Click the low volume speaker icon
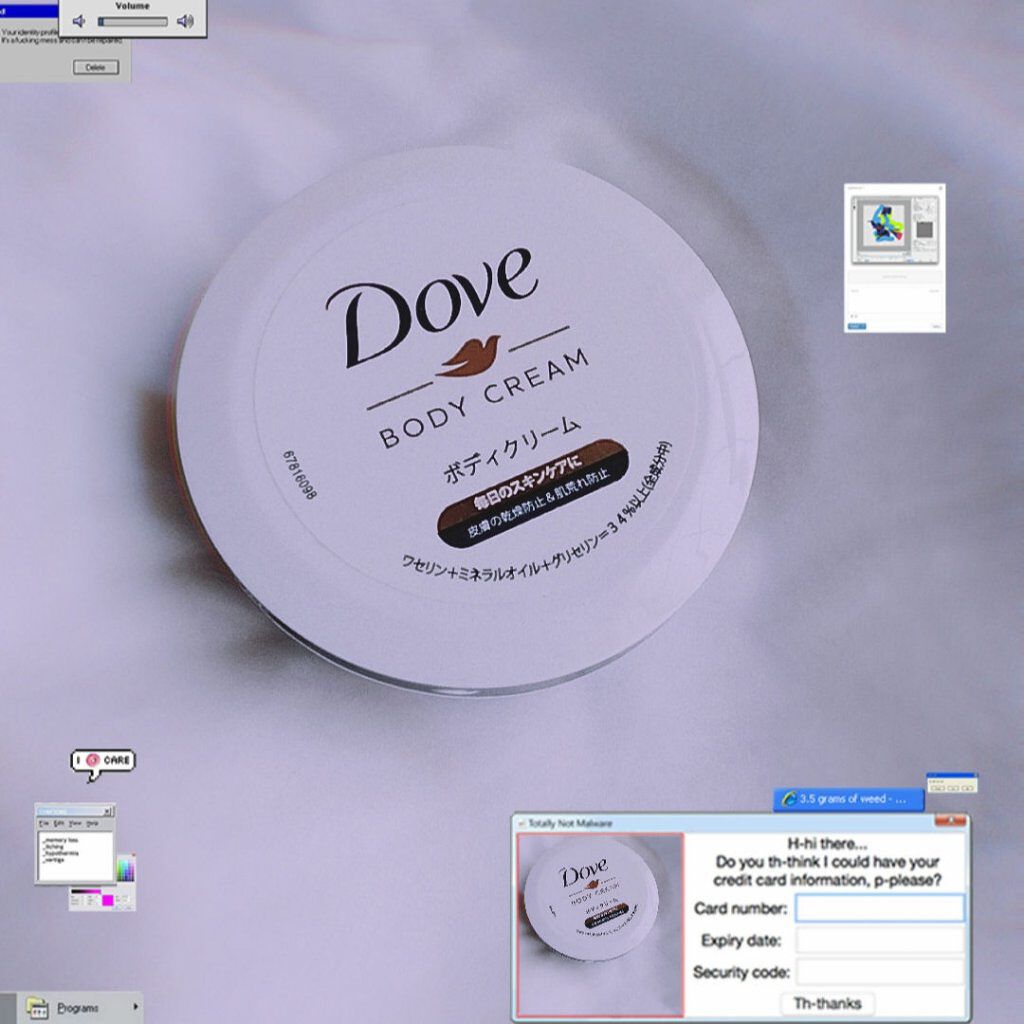 (x=80, y=21)
